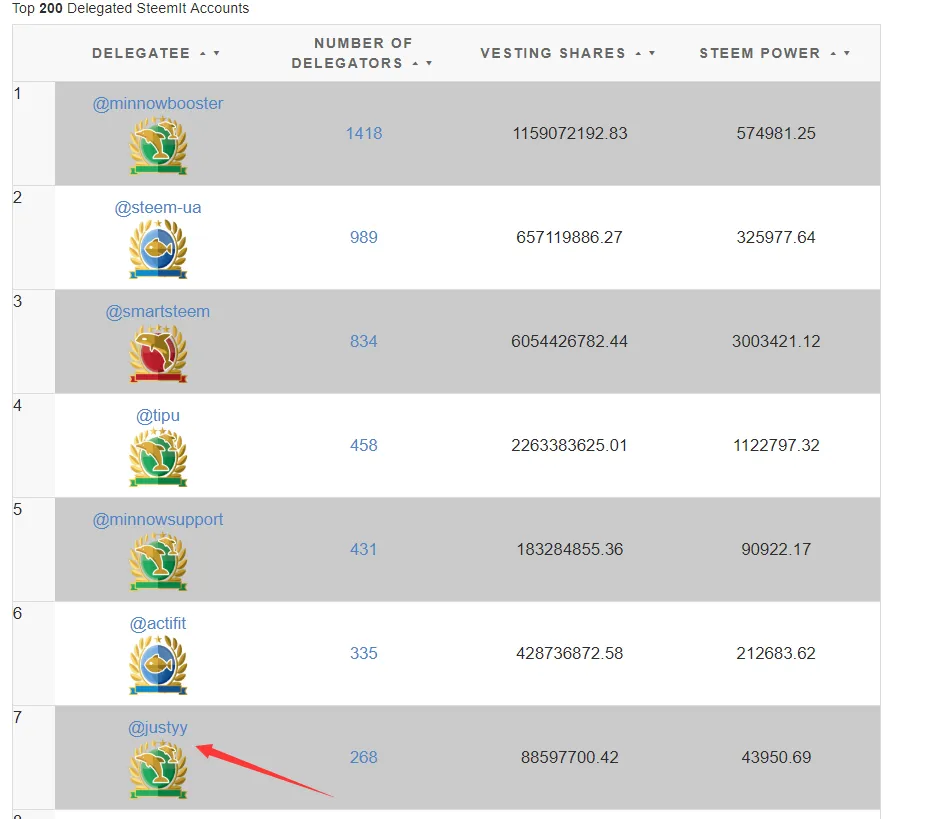View the 1418 delegators of minnowbooster
939x819 pixels.
(364, 133)
